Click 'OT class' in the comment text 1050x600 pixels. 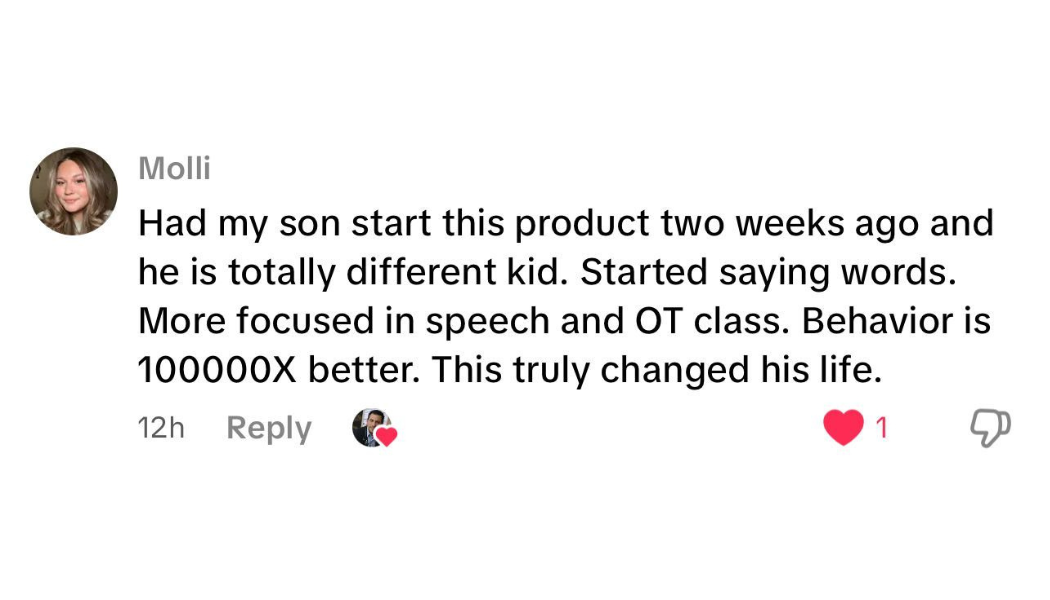point(709,321)
